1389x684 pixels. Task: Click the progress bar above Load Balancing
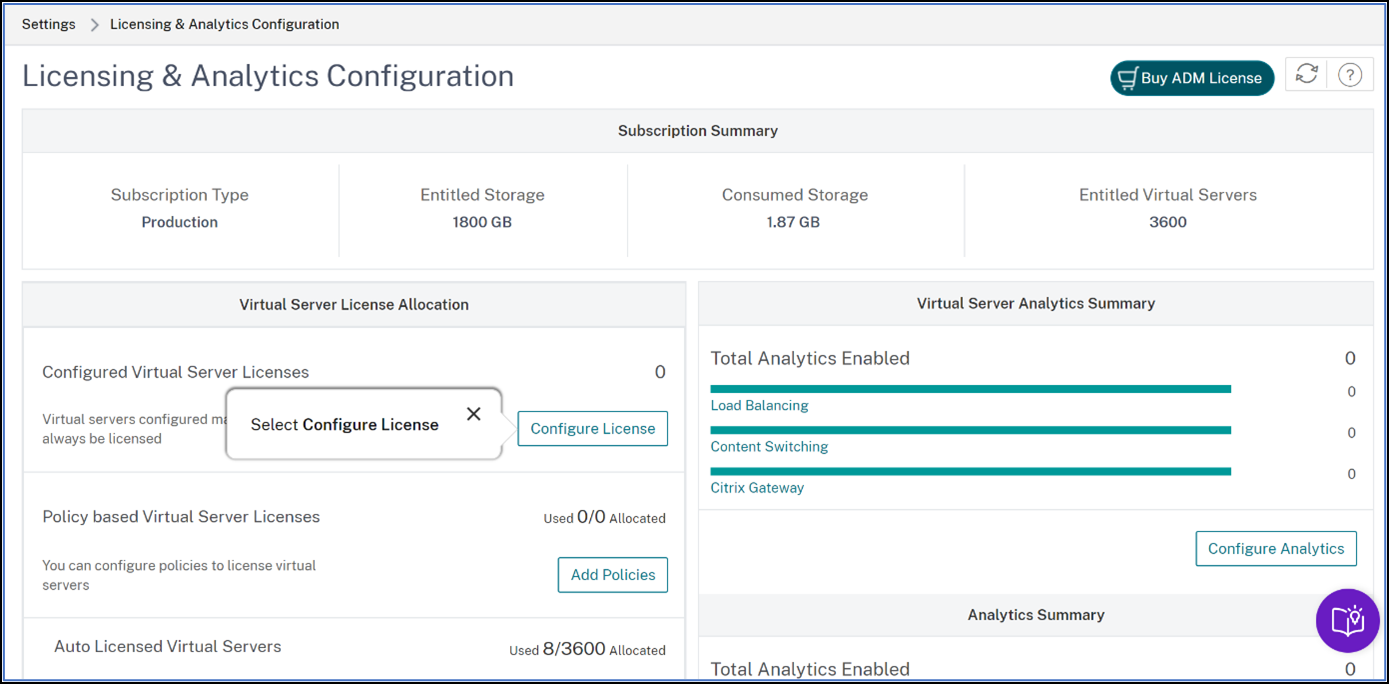(970, 389)
